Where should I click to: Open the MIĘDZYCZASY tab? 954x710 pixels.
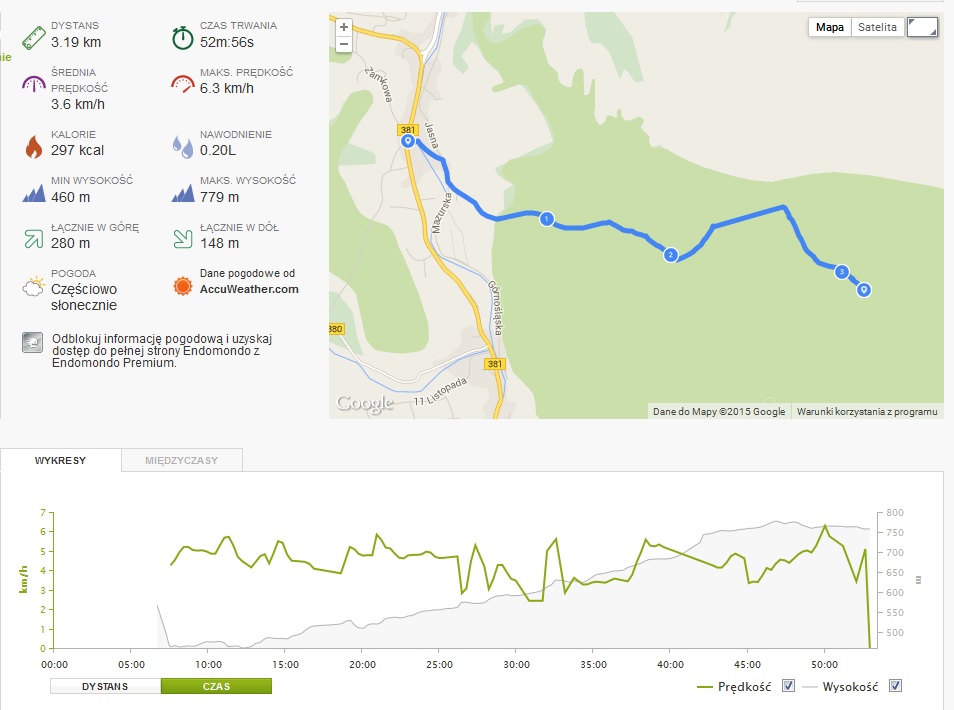pyautogui.click(x=181, y=461)
